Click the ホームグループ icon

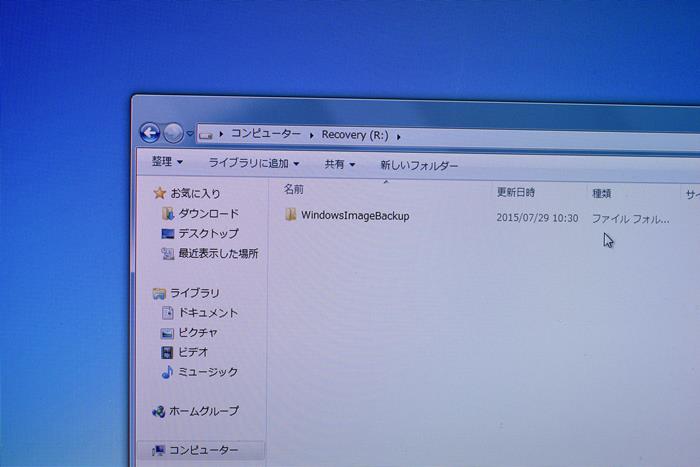point(158,411)
